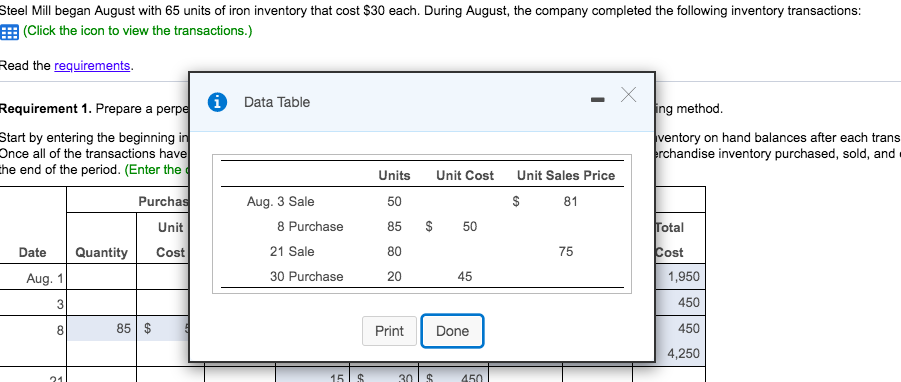The image size is (901, 382).
Task: Click the 'Units' column header in data table
Action: pos(394,176)
